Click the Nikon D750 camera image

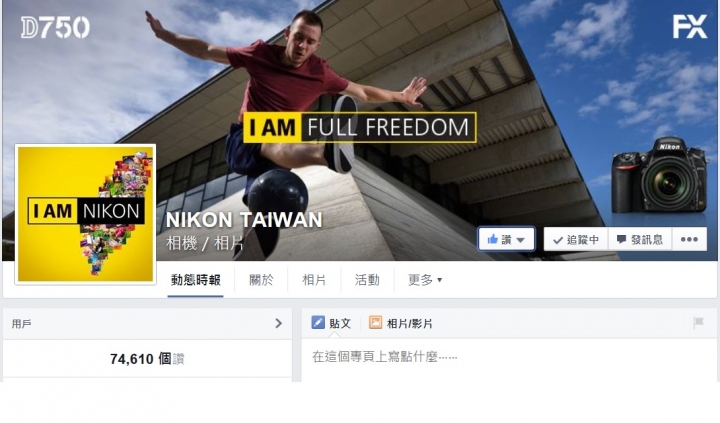click(x=658, y=175)
